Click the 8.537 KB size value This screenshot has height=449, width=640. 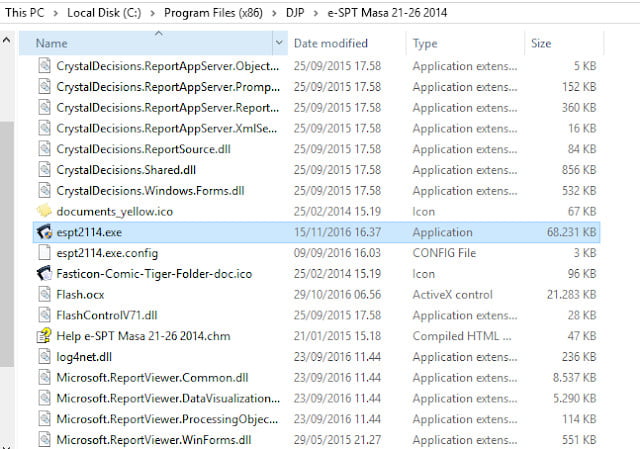coord(575,378)
